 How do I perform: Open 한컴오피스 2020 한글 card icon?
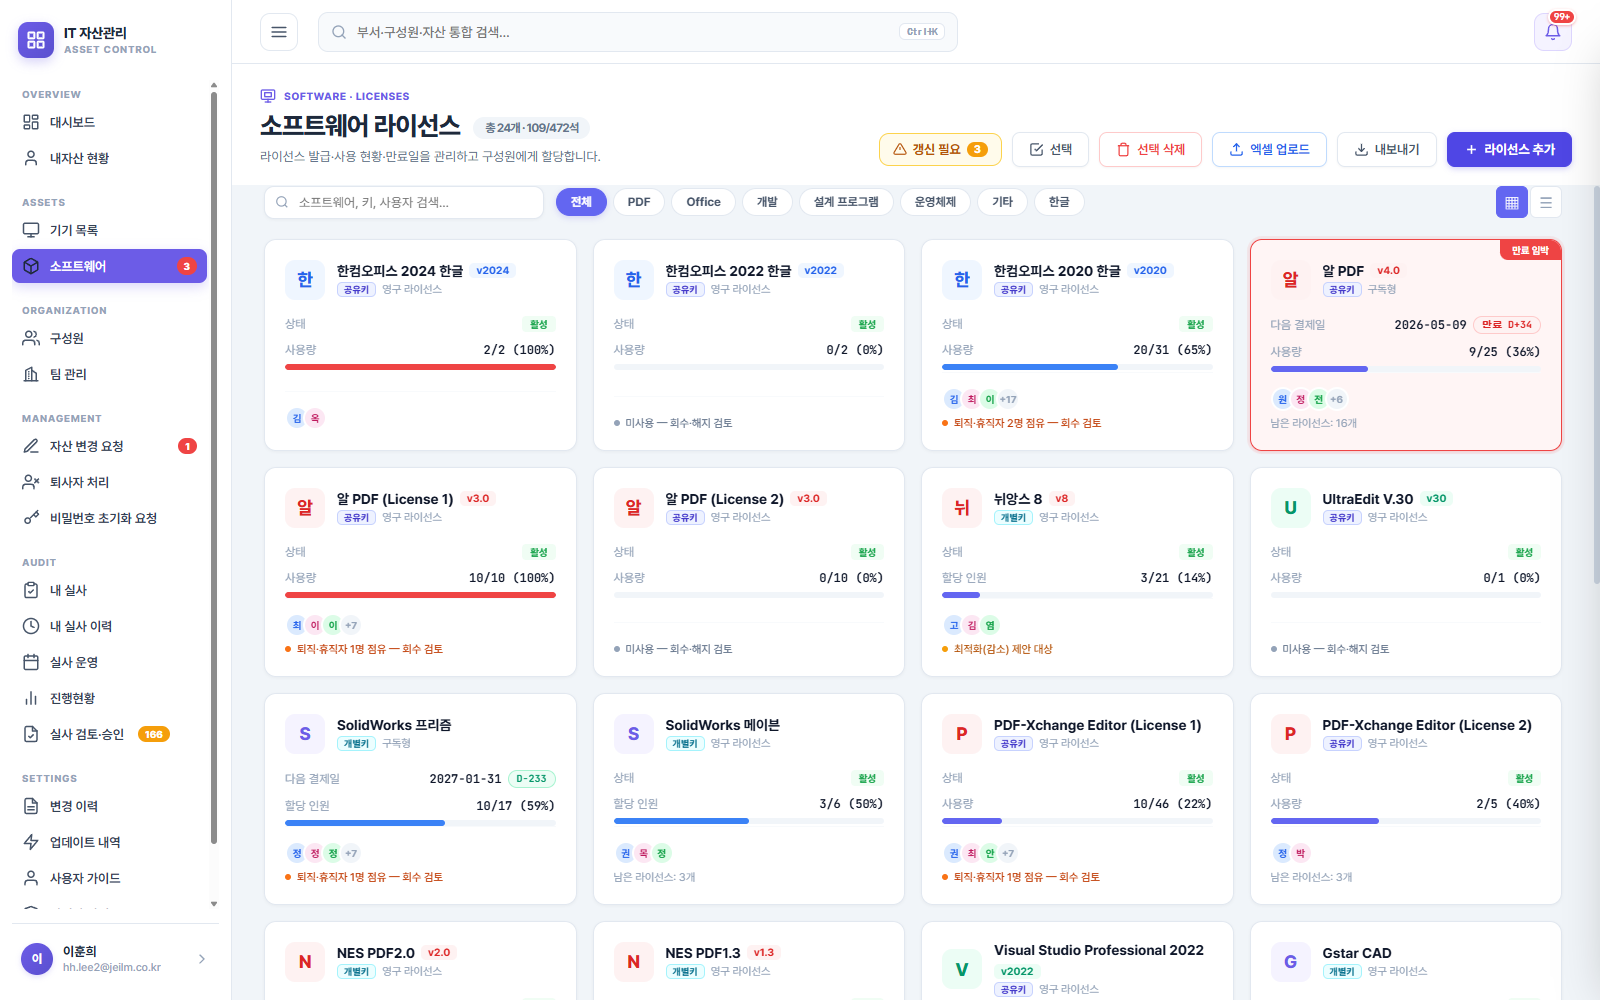(962, 280)
